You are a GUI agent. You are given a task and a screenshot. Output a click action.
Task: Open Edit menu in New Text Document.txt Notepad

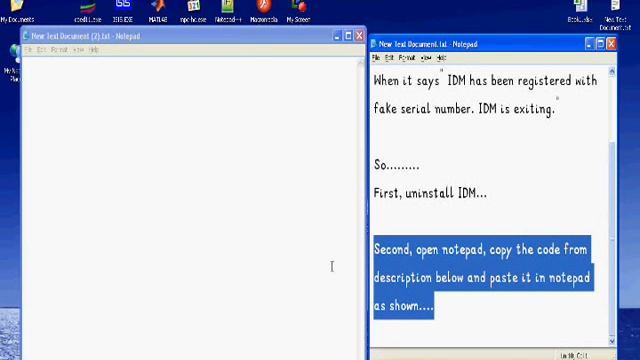[389, 58]
